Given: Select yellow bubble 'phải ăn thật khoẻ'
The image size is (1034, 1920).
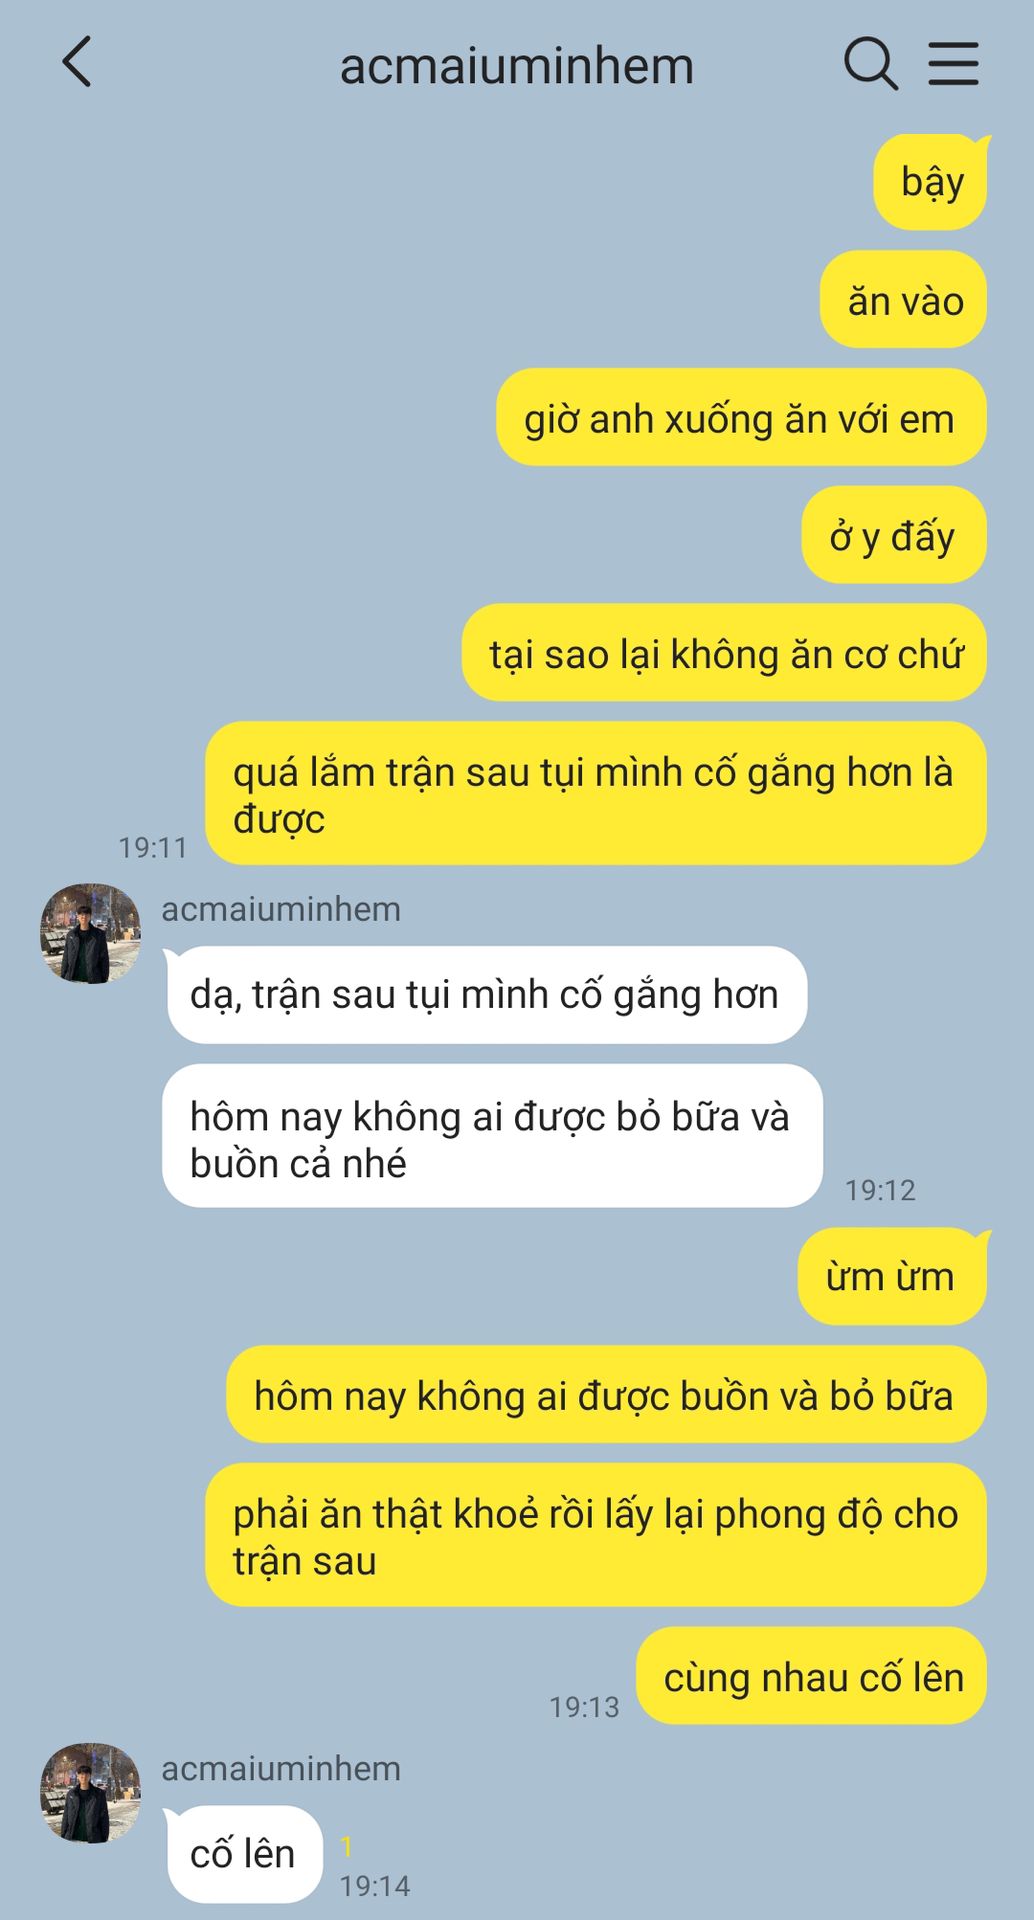Looking at the screenshot, I should [596, 1535].
